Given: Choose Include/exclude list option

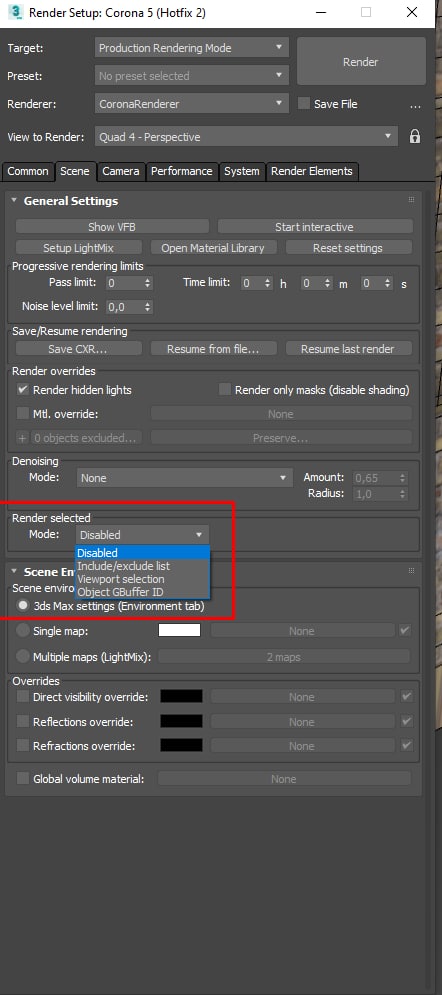Looking at the screenshot, I should [142, 565].
